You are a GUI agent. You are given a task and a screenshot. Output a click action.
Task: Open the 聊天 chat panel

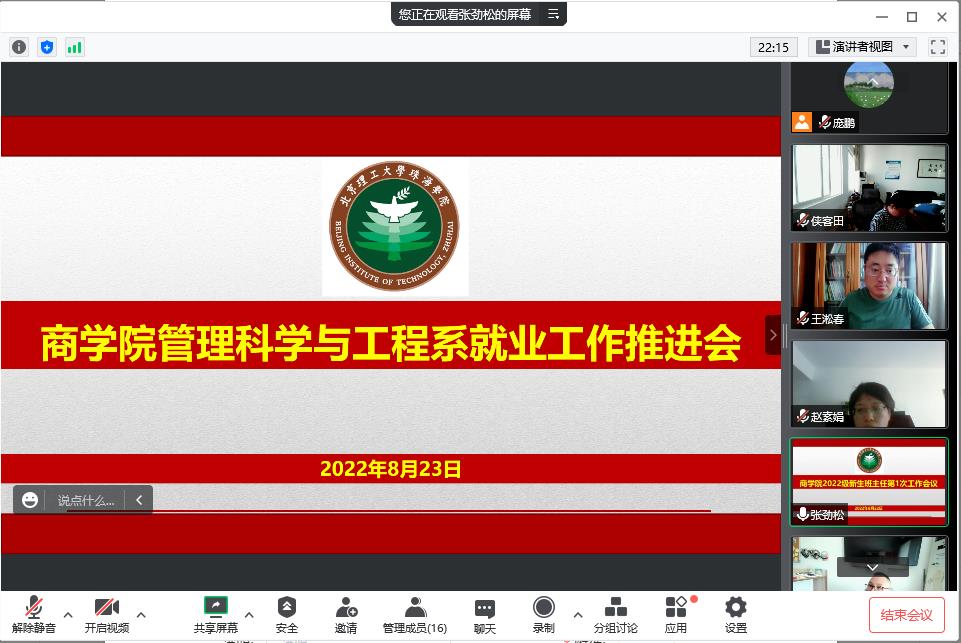[485, 615]
